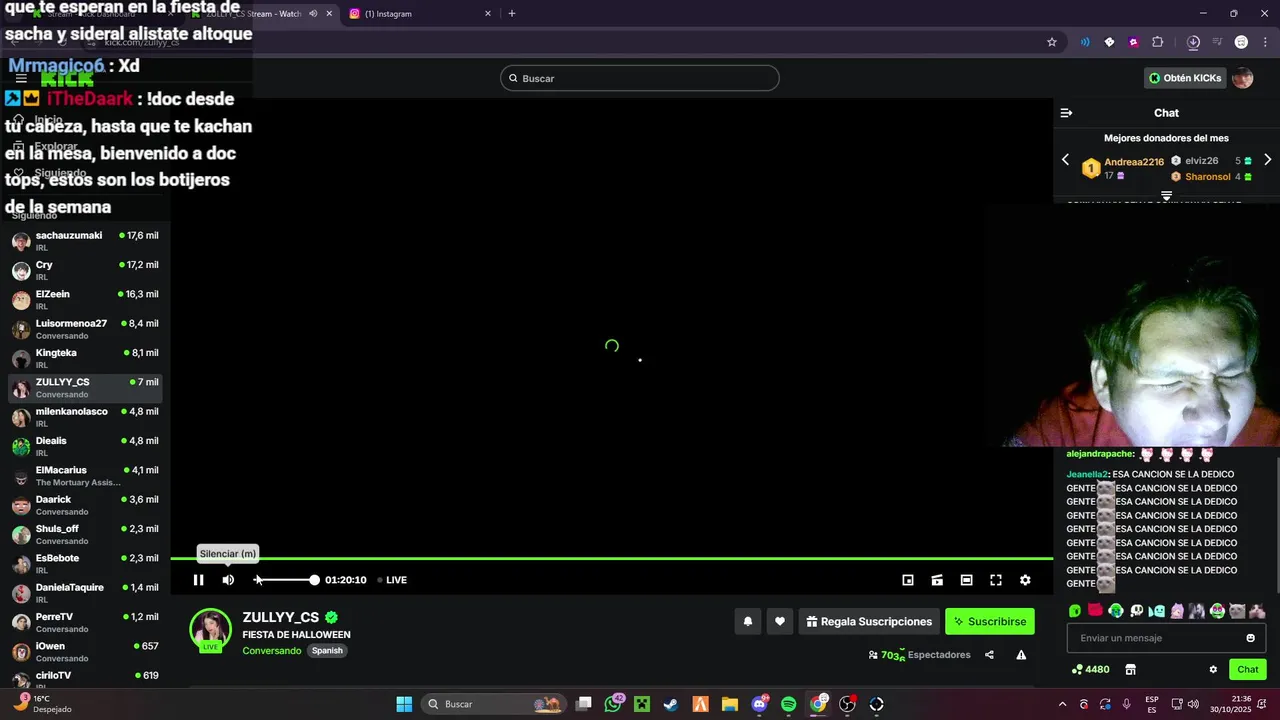Screen dimensions: 1280x720
Task: Open Chrome extensions puzzle icon
Action: tap(1158, 42)
